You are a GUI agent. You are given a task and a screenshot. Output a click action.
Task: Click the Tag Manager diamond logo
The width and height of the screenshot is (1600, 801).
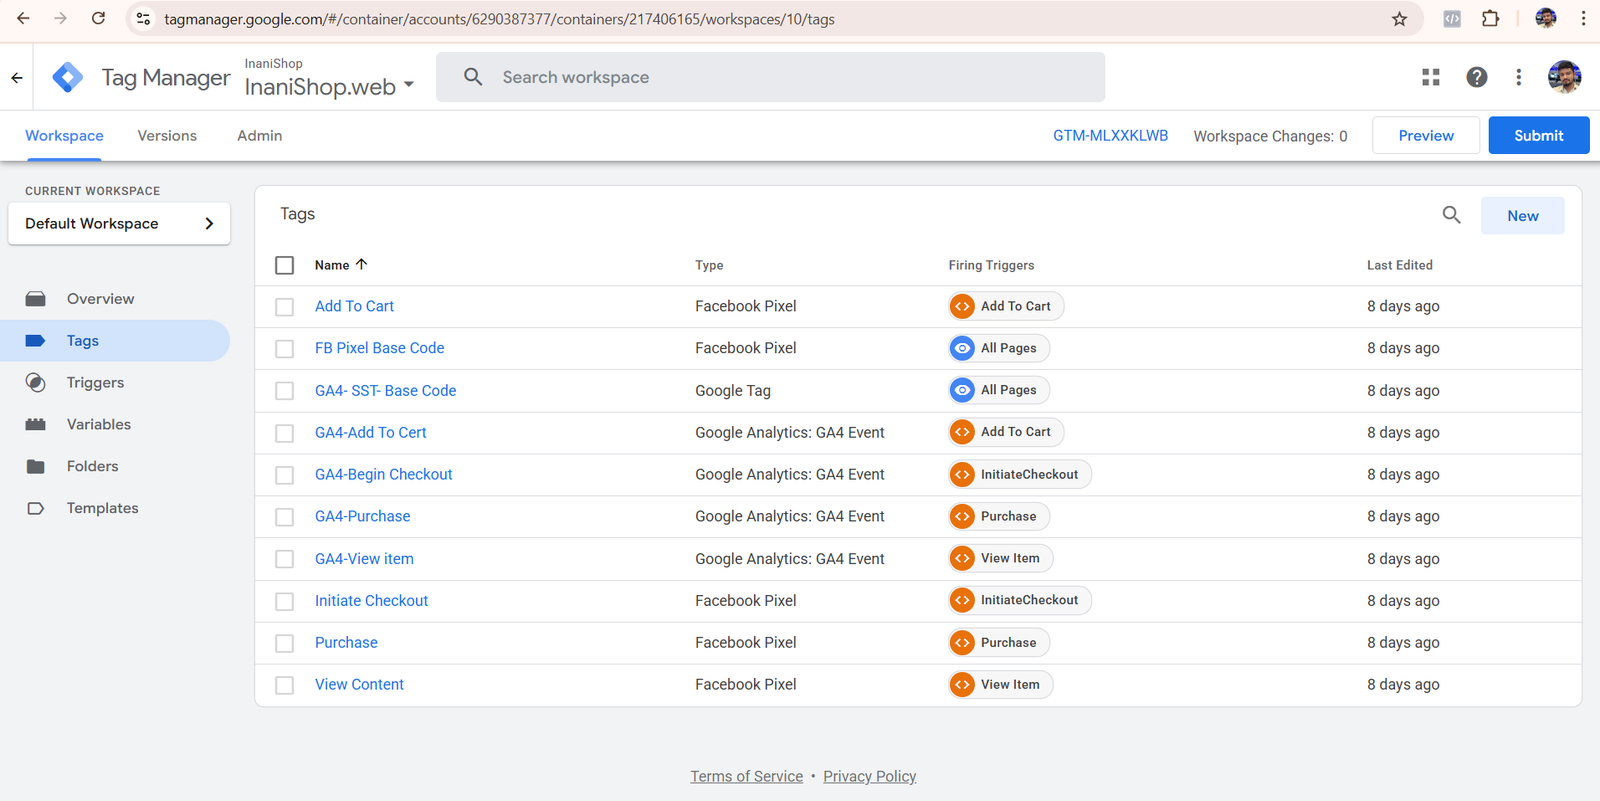68,77
